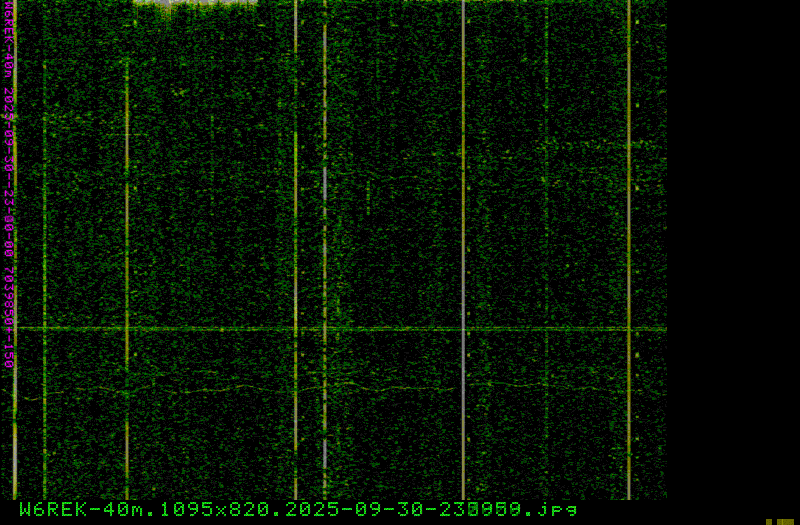The image size is (800, 525).
Task: Click the bright white vertical line right of center
Action: pos(463,200)
